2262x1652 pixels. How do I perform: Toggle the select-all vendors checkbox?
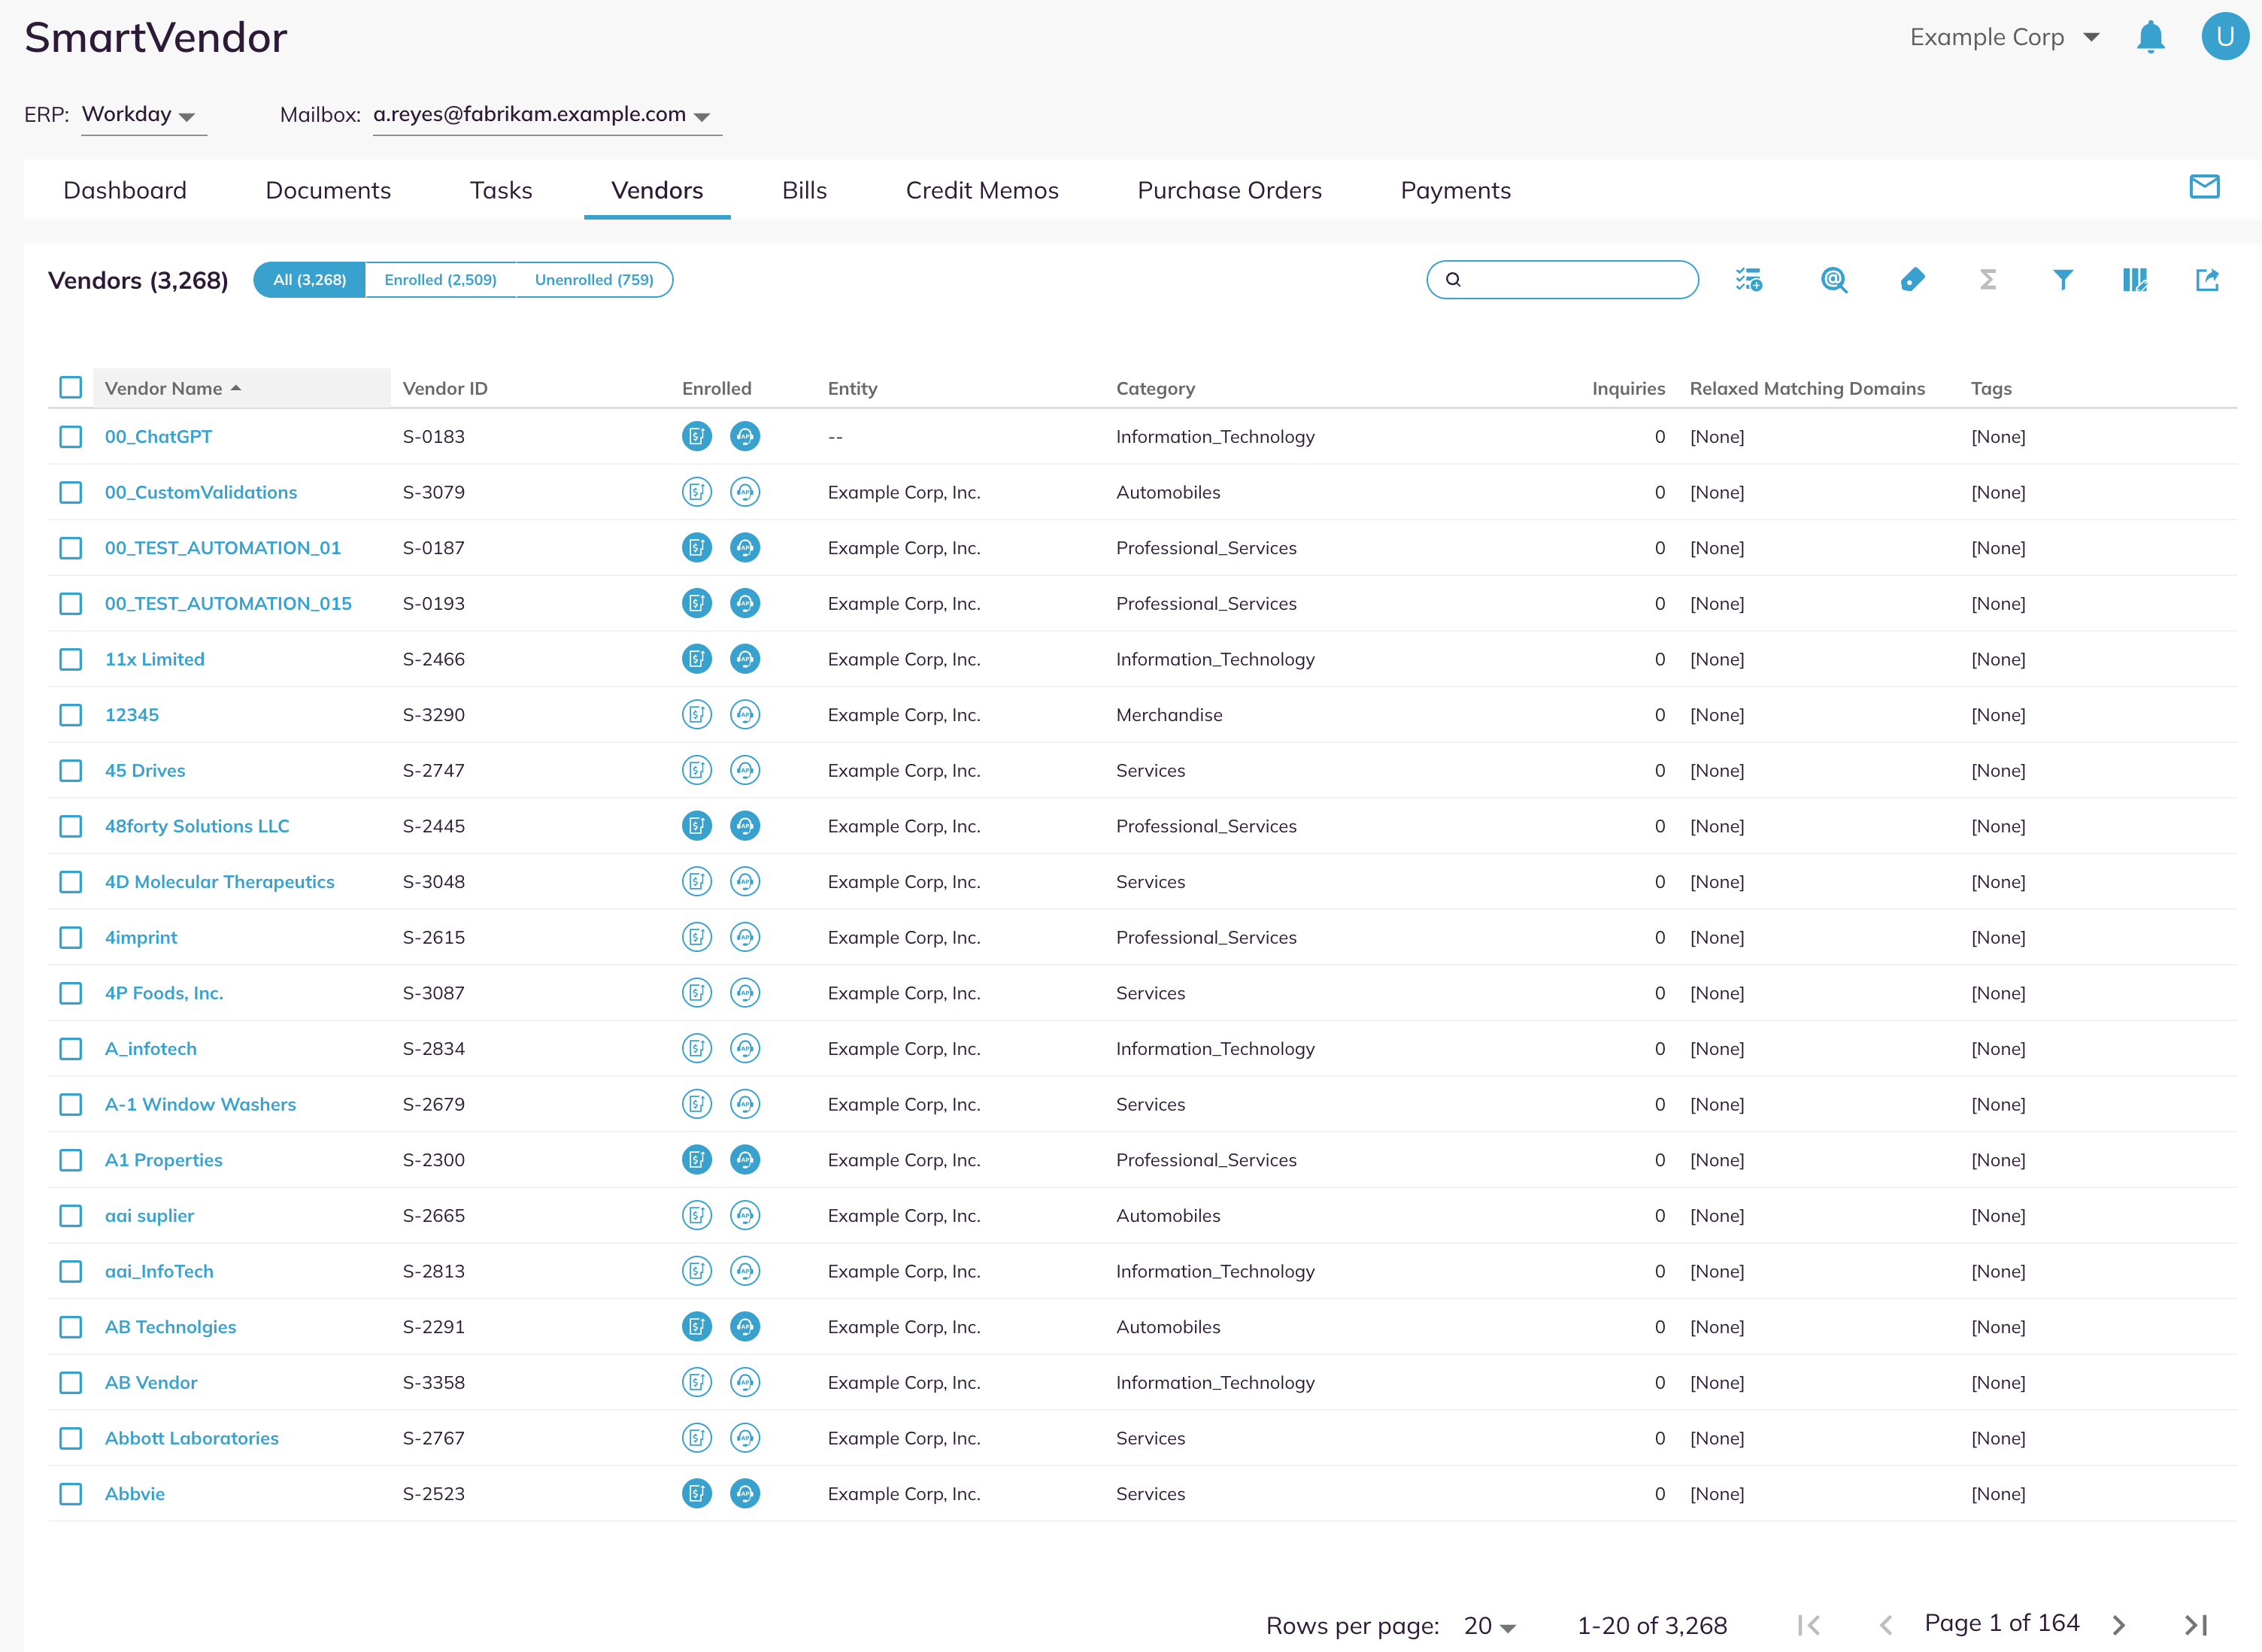(x=70, y=387)
